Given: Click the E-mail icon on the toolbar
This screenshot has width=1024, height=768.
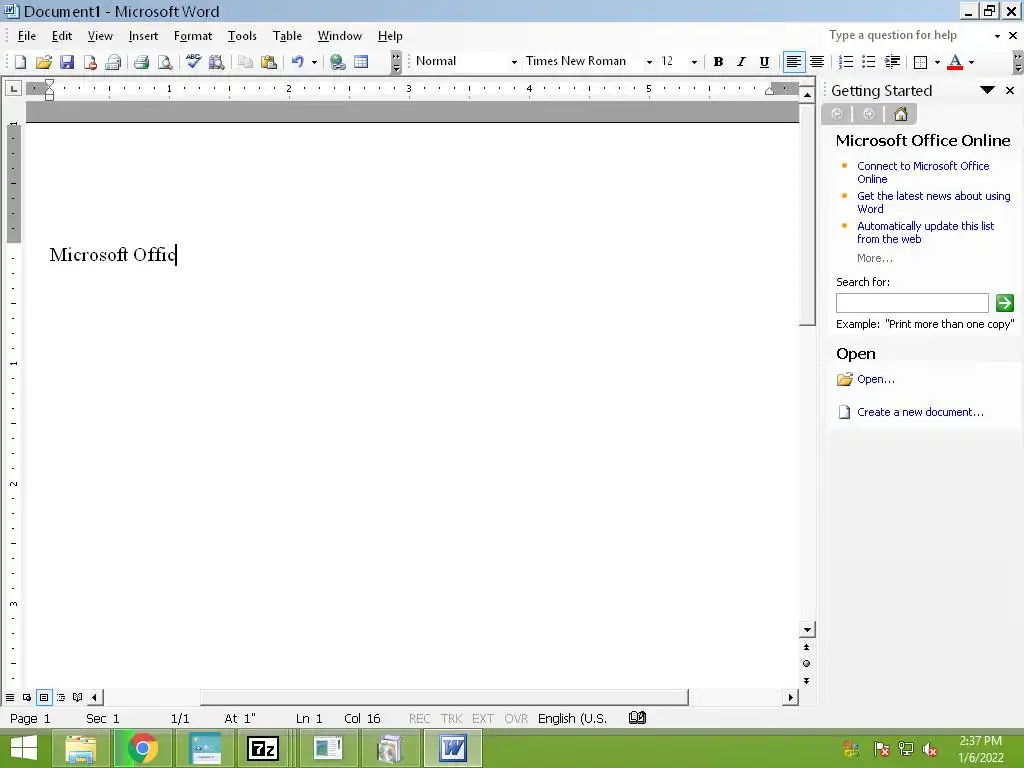Looking at the screenshot, I should (113, 62).
